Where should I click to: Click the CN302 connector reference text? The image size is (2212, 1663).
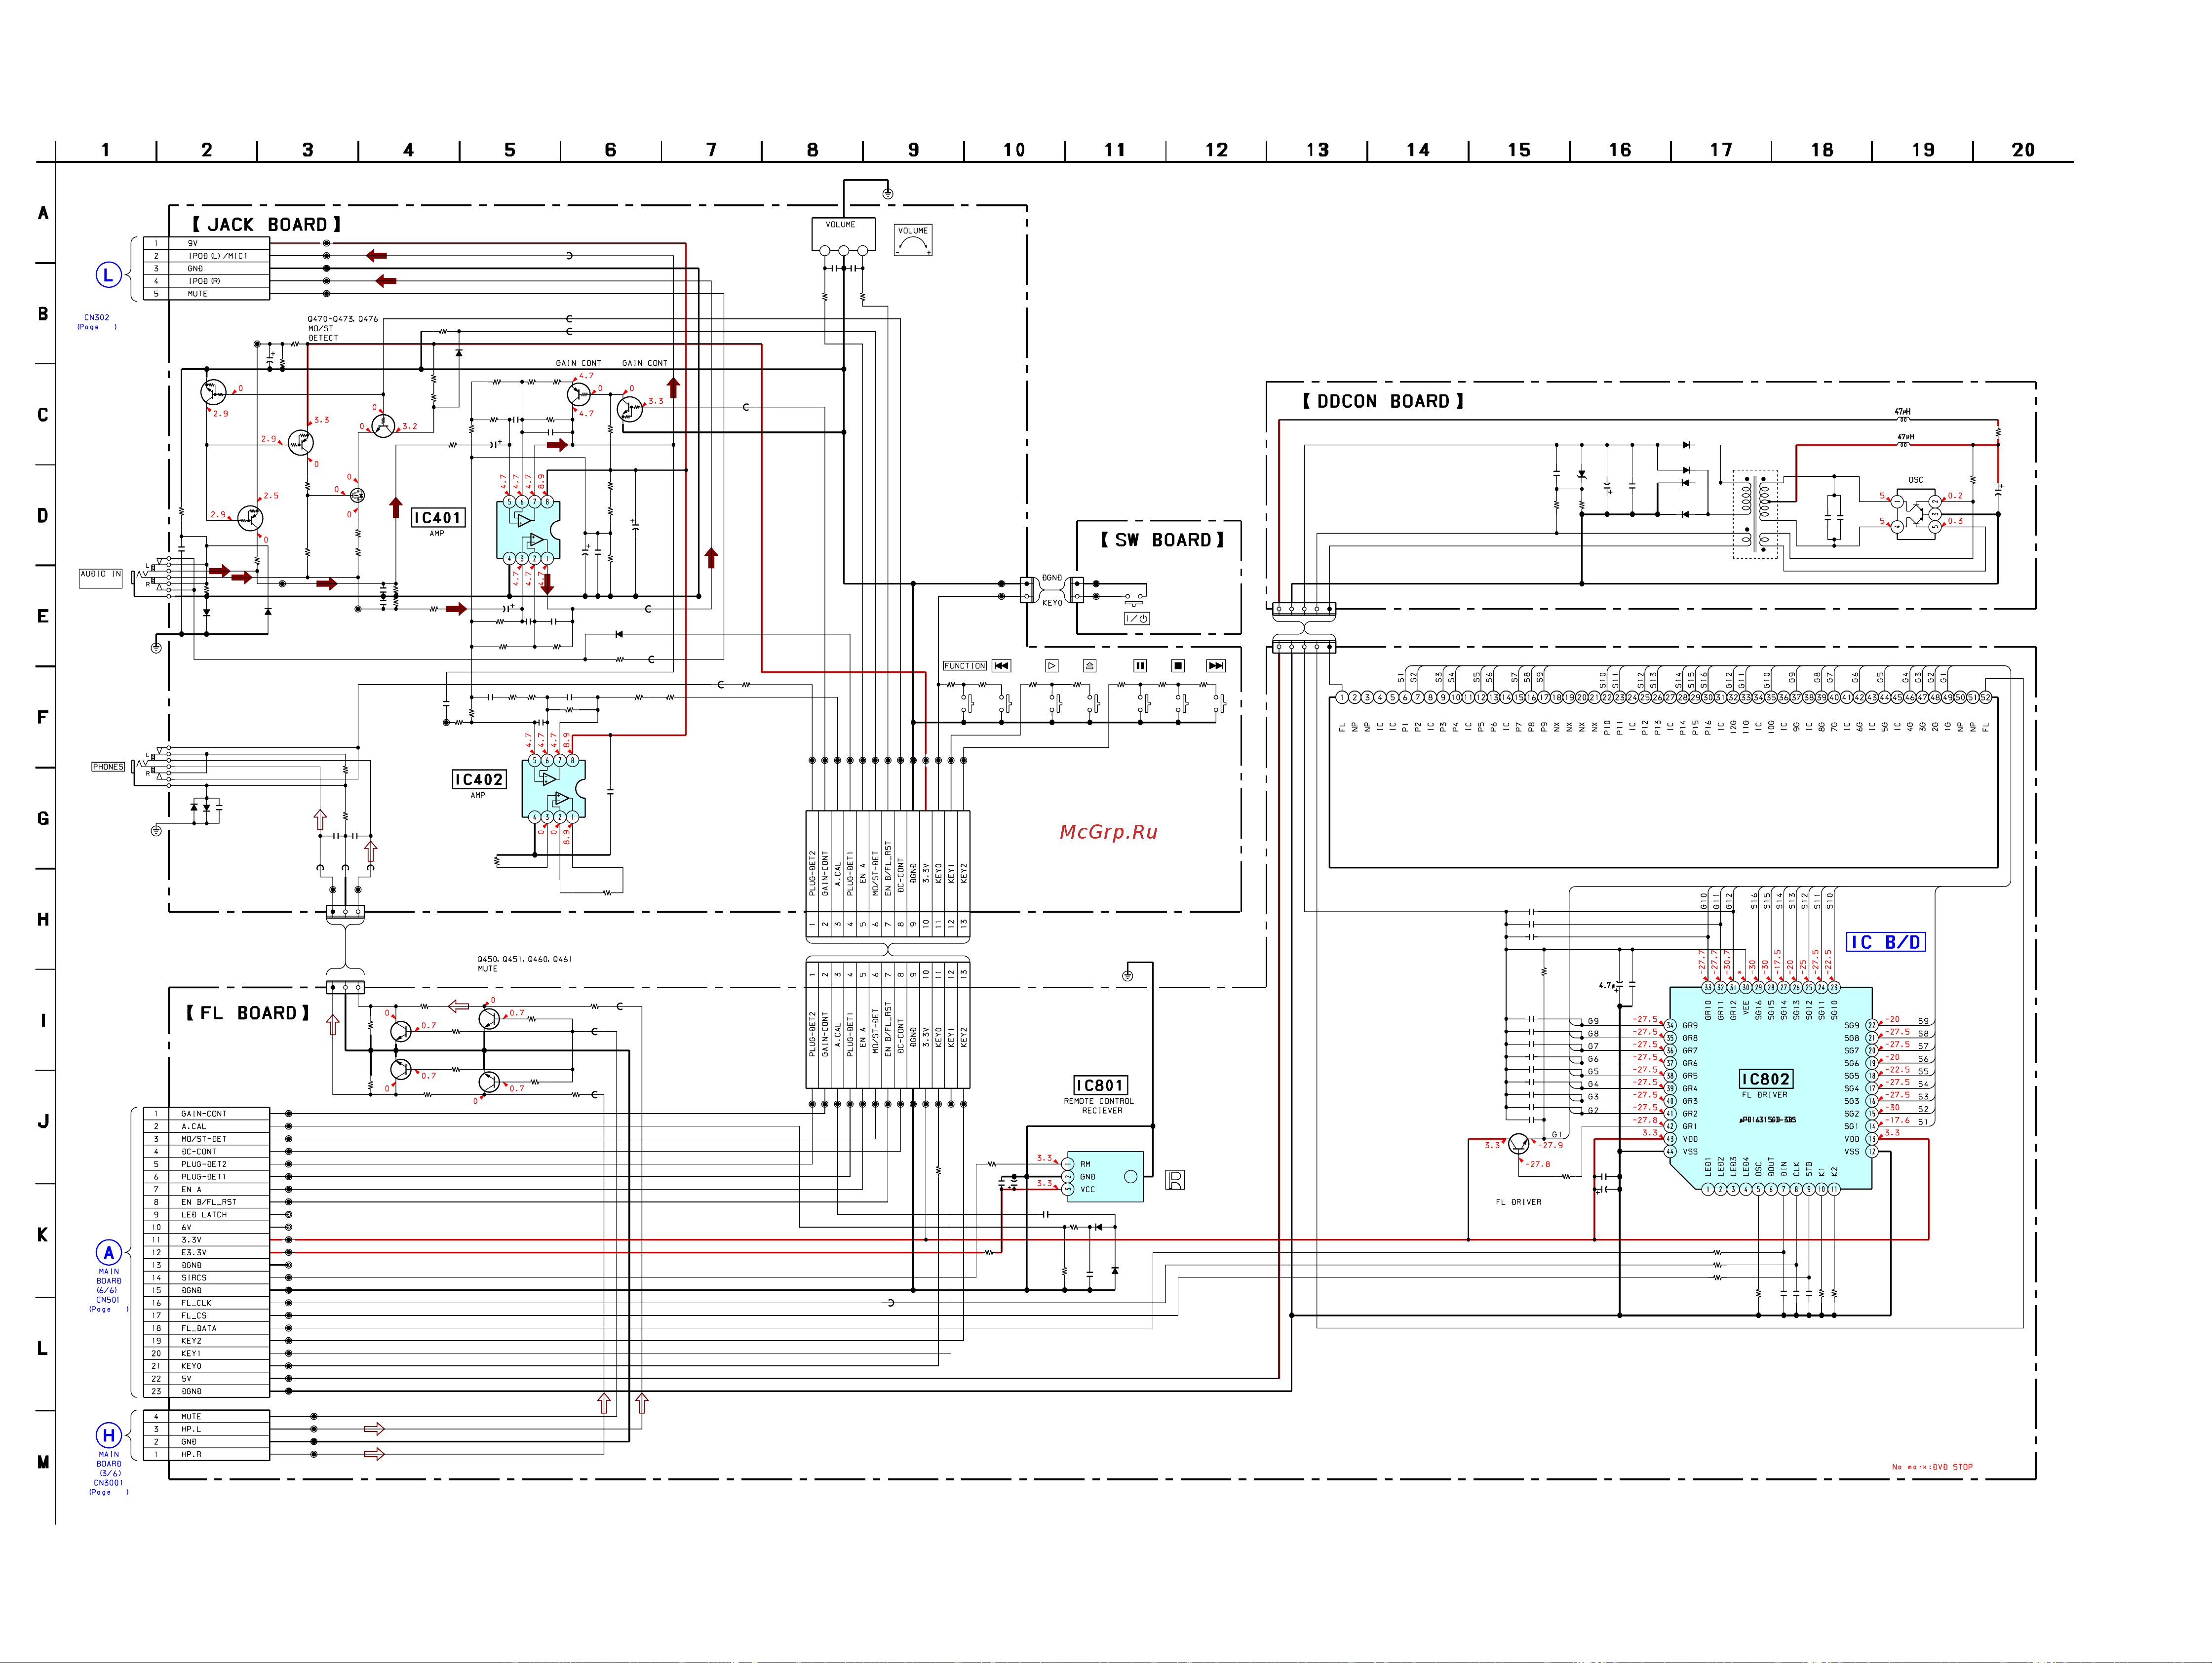tap(97, 317)
